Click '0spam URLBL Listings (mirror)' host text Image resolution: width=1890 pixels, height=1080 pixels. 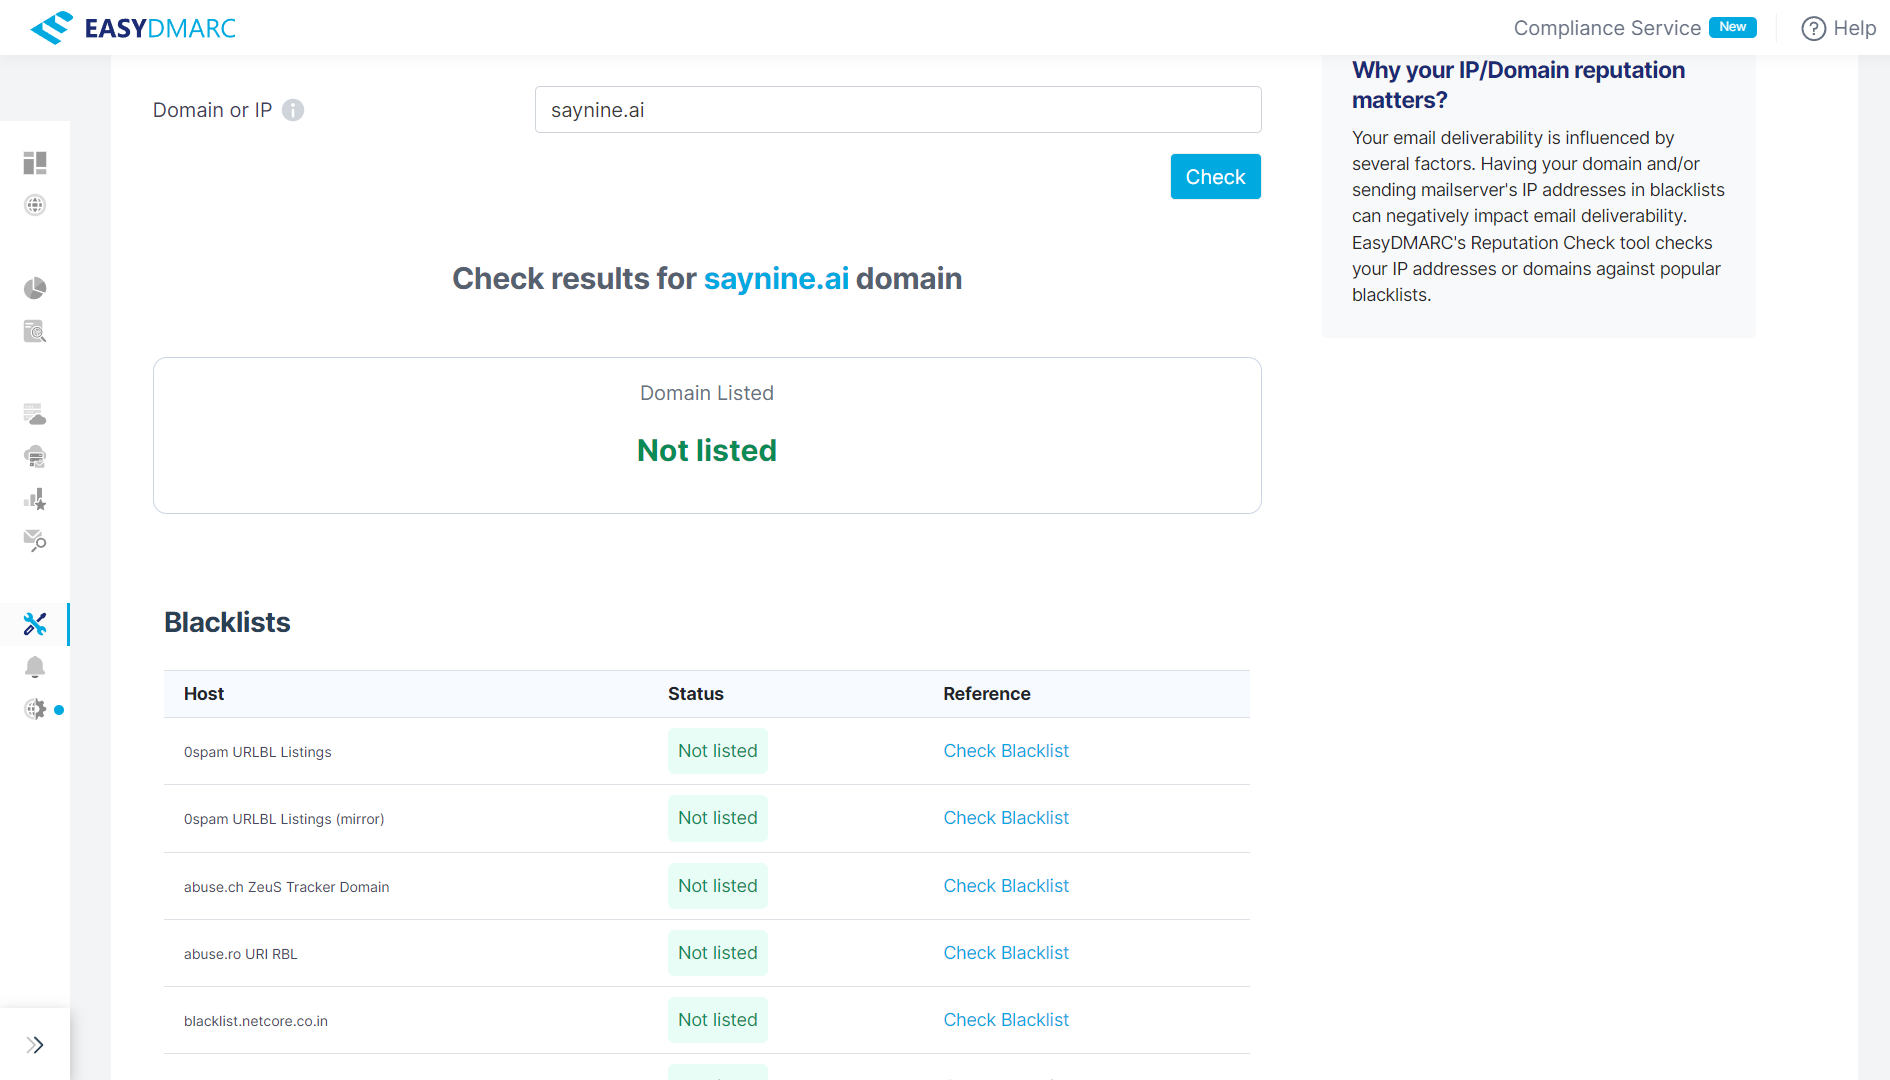pyautogui.click(x=284, y=819)
